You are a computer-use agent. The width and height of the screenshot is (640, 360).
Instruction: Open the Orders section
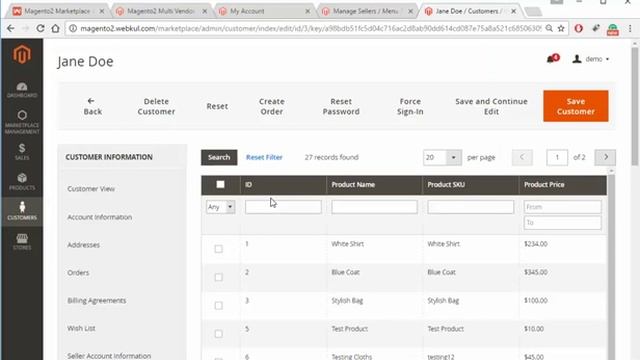(x=78, y=273)
